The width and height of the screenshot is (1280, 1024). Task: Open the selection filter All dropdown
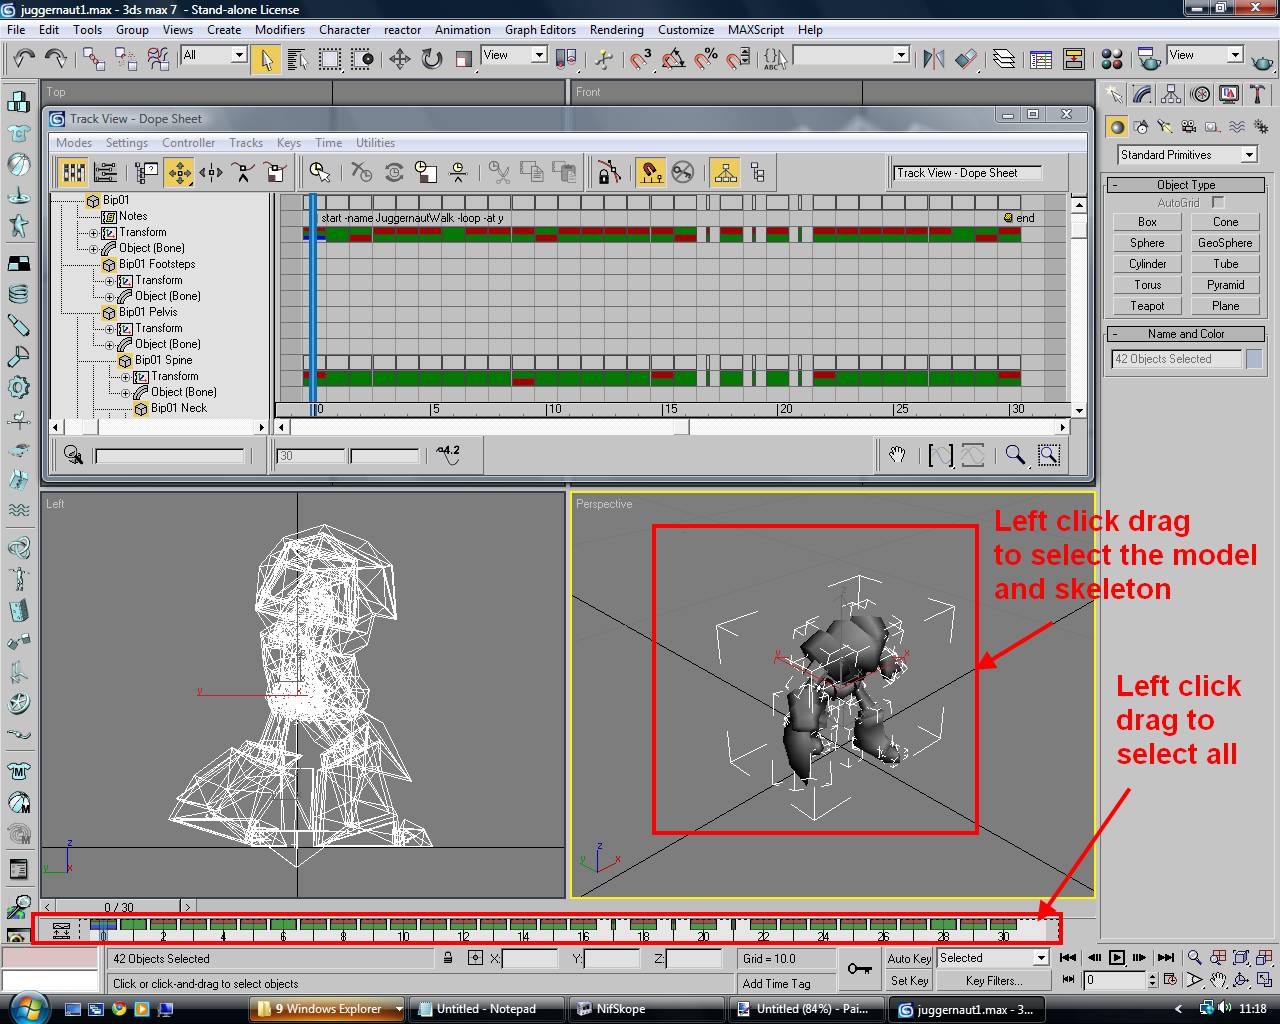click(x=214, y=56)
